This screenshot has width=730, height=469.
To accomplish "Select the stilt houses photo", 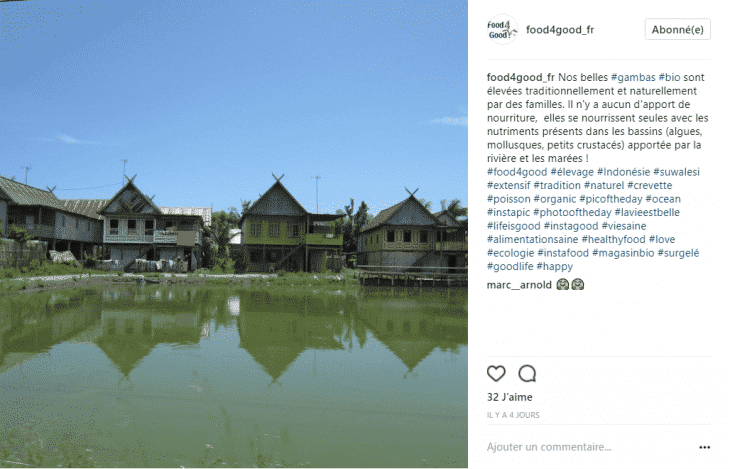I will pos(234,234).
